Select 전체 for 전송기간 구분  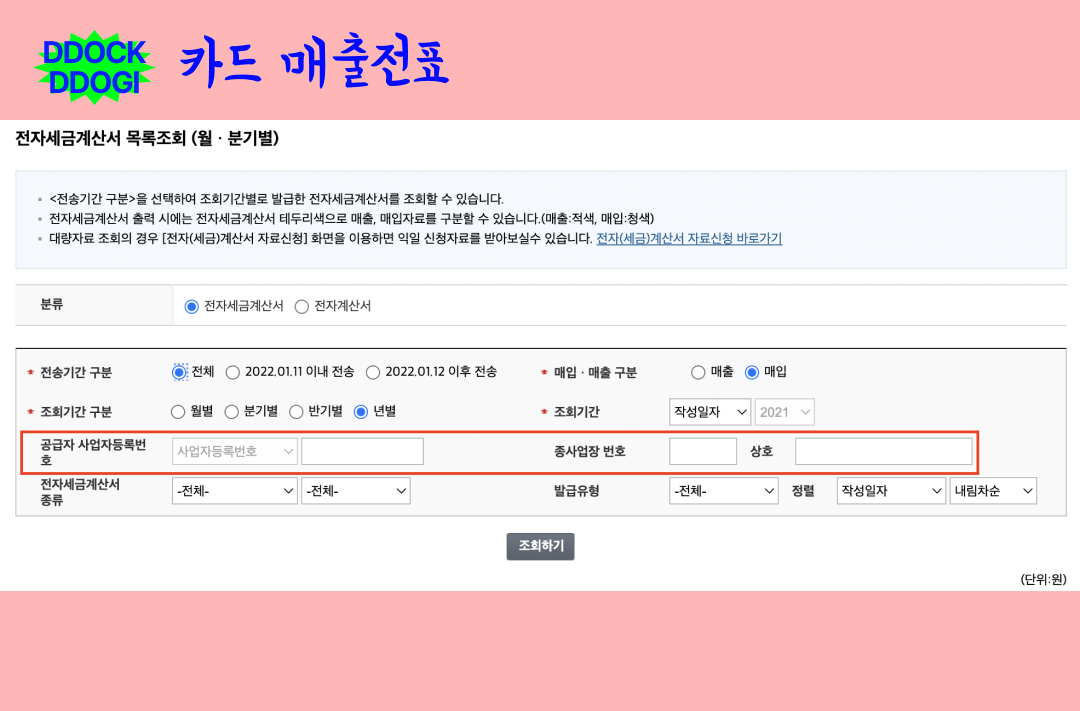pyautogui.click(x=176, y=370)
